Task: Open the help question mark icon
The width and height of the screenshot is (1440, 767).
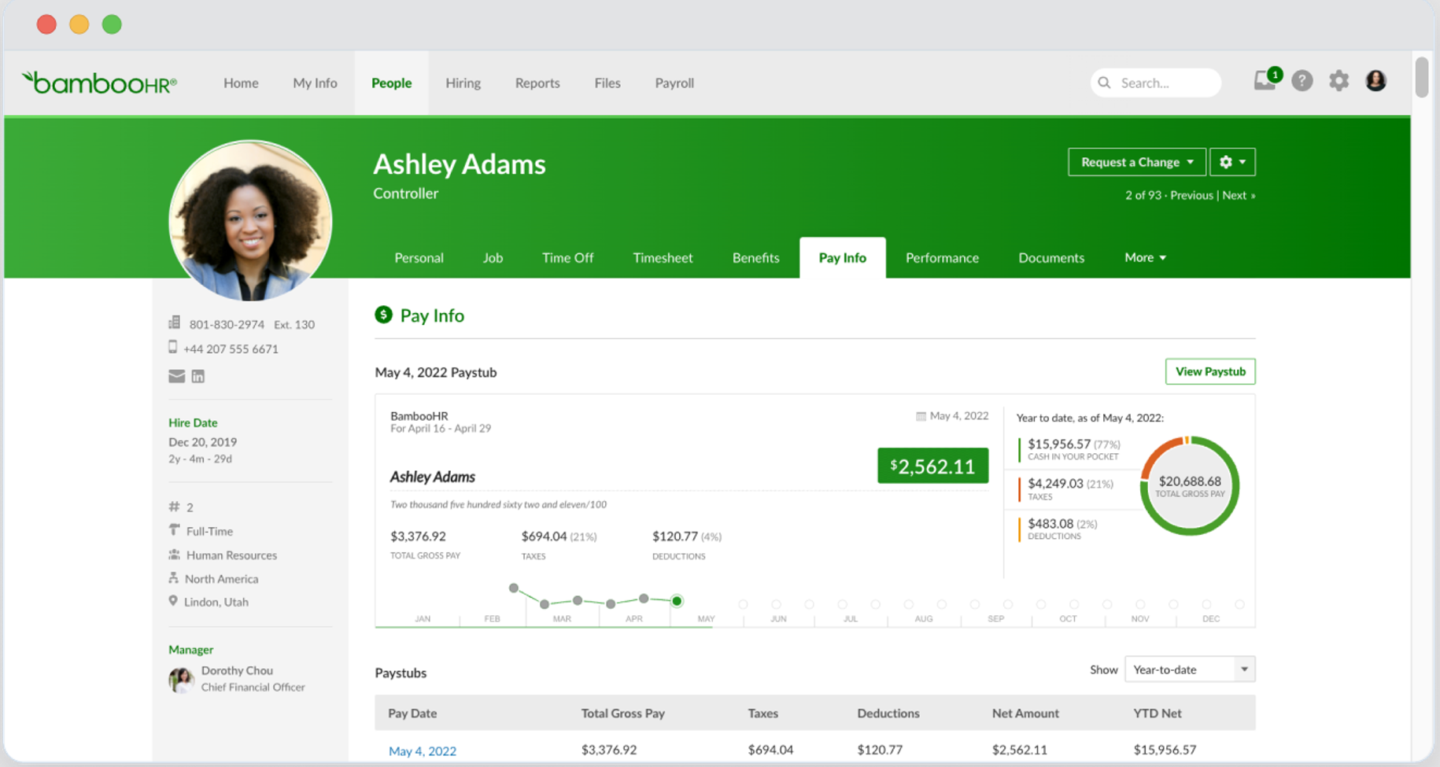Action: coord(1302,81)
